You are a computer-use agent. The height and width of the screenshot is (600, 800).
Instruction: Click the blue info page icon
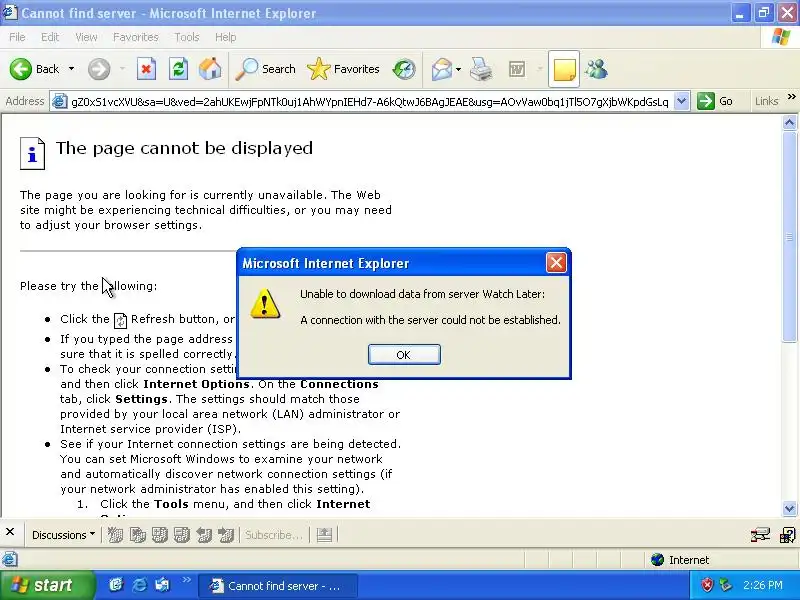pos(32,153)
